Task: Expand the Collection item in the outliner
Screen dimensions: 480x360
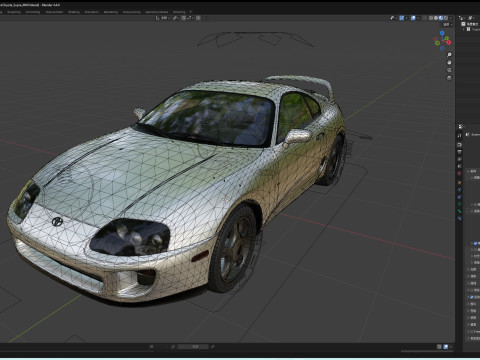Action: 464,29
